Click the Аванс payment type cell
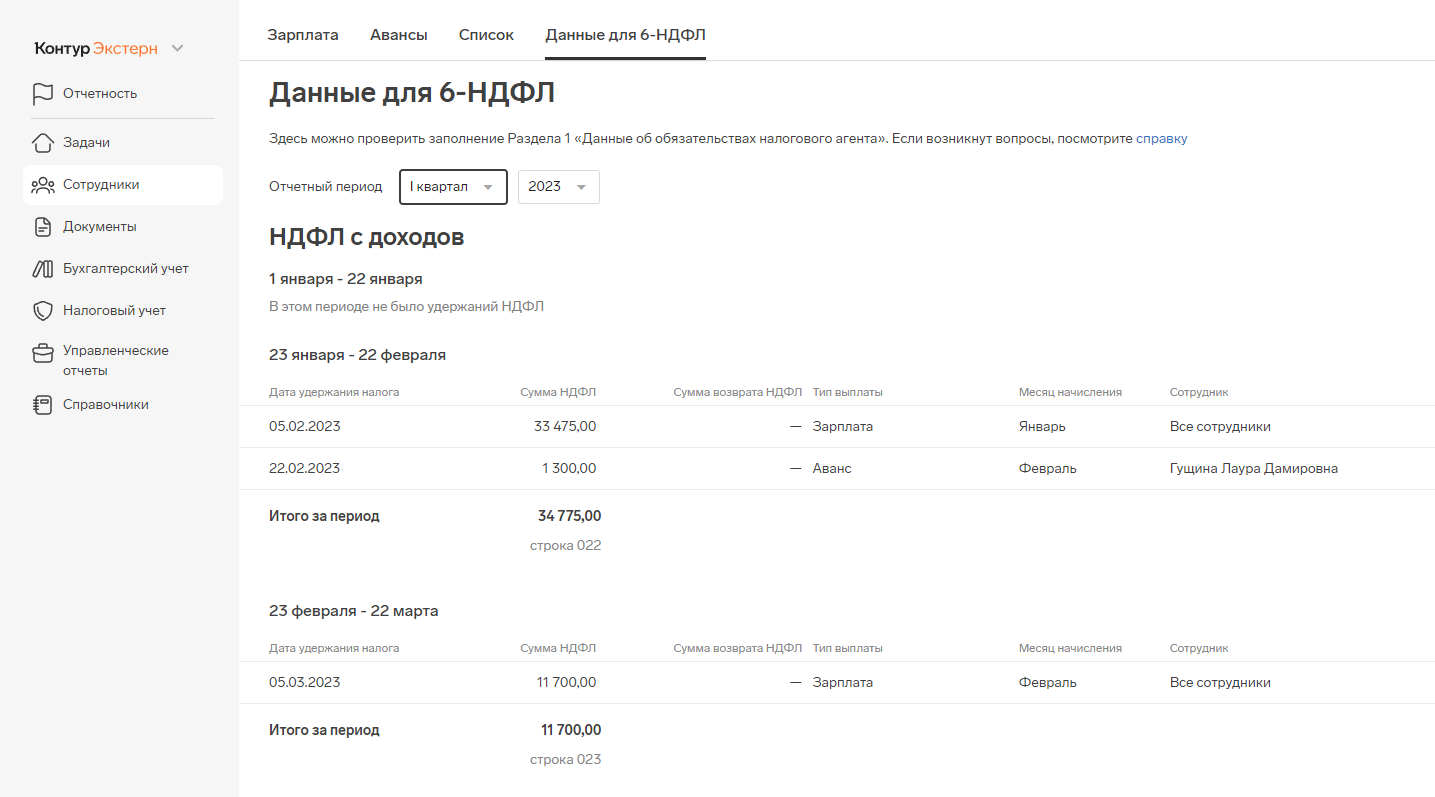 [832, 469]
